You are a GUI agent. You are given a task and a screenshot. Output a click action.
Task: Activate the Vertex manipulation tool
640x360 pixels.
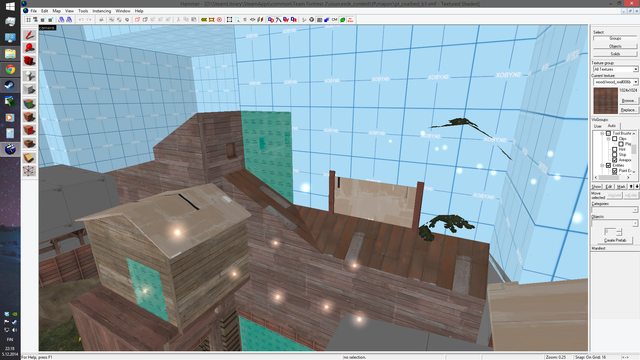pyautogui.click(x=29, y=171)
